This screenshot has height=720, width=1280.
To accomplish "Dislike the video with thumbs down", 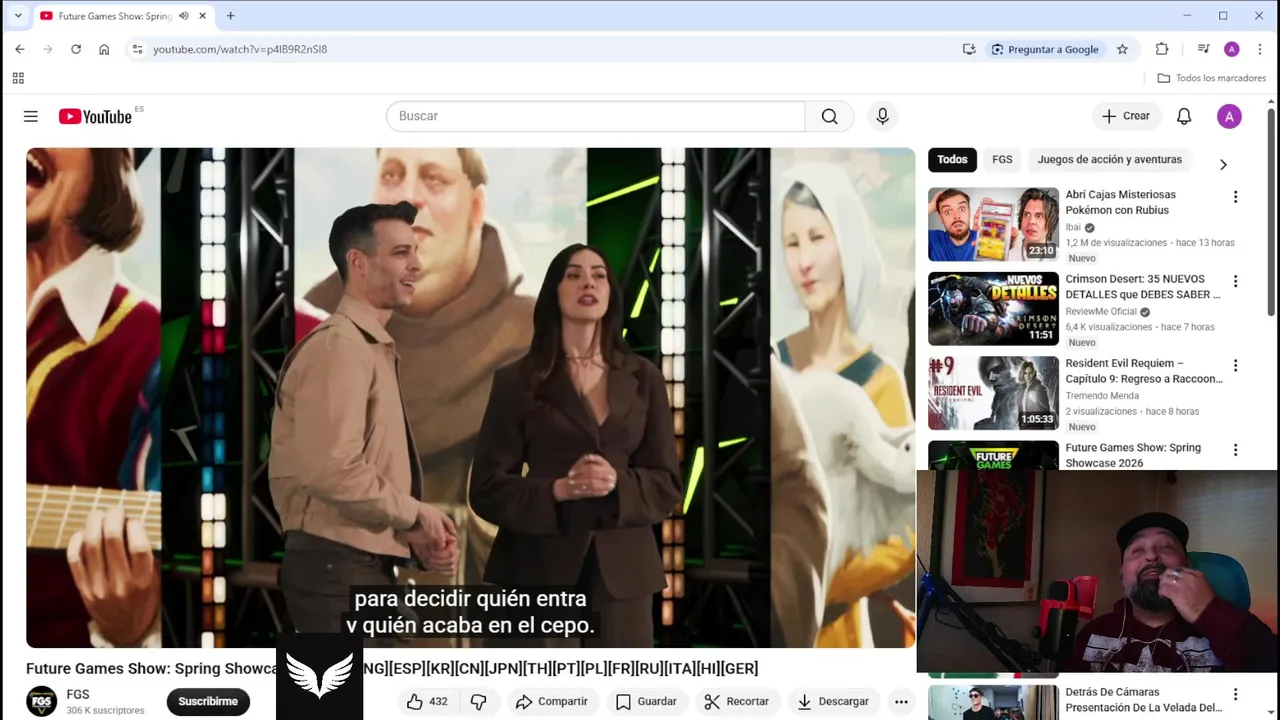I will (479, 702).
